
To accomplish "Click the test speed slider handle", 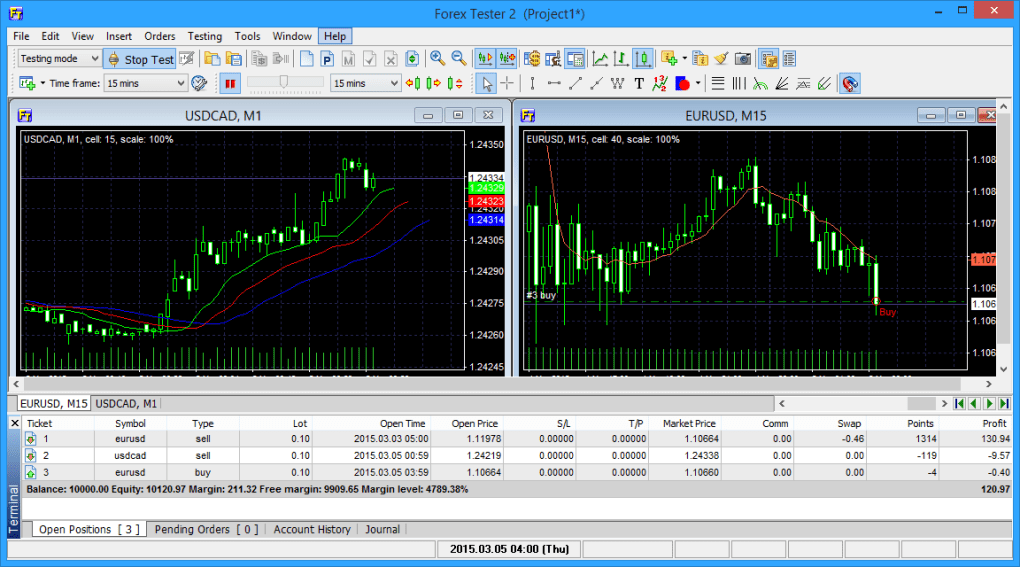I will click(x=285, y=82).
